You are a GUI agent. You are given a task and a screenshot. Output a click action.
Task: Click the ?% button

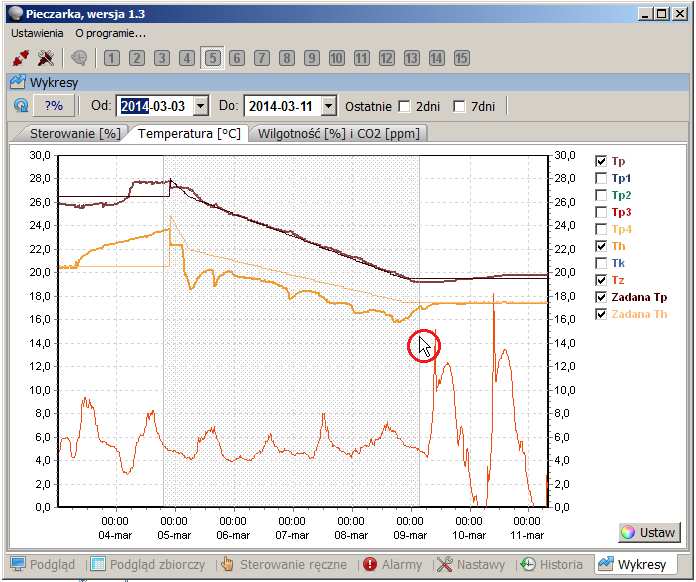point(54,106)
